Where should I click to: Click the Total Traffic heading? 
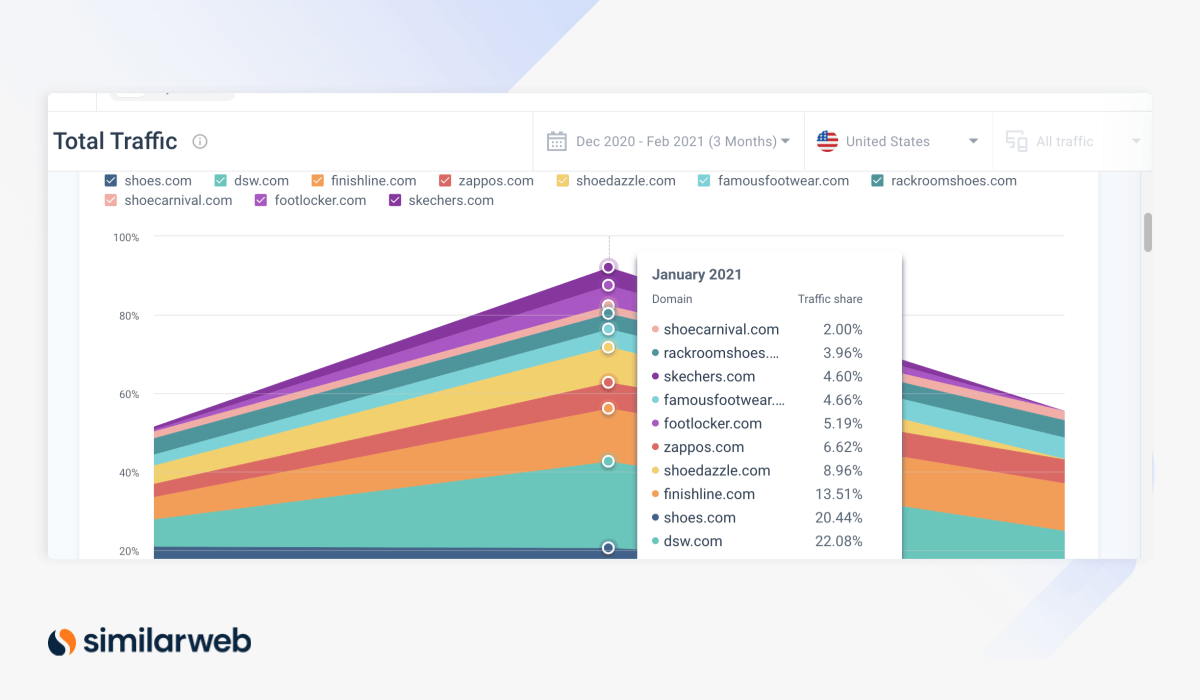(x=115, y=141)
